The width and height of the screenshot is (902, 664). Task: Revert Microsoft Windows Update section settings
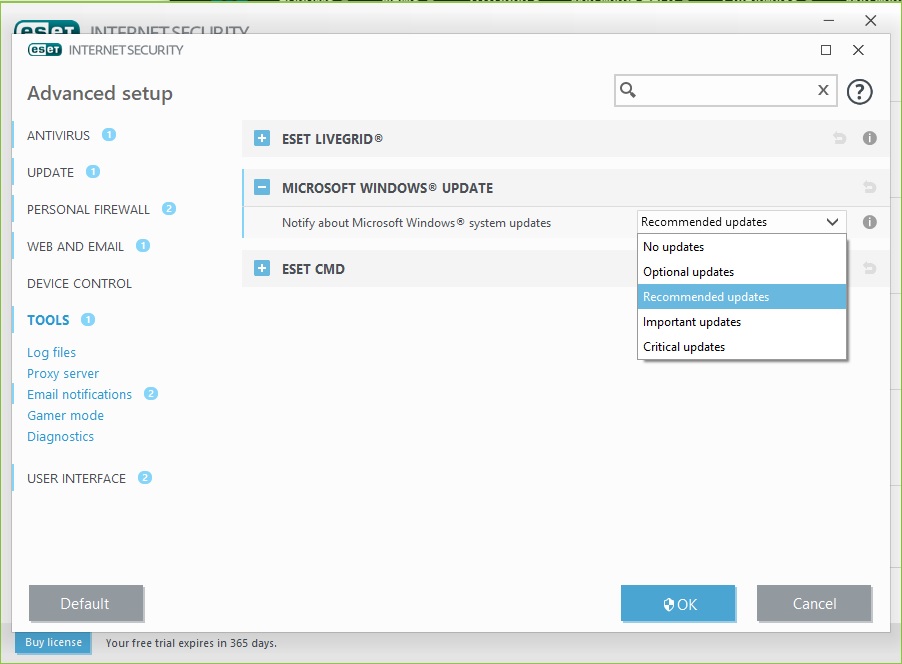[869, 187]
